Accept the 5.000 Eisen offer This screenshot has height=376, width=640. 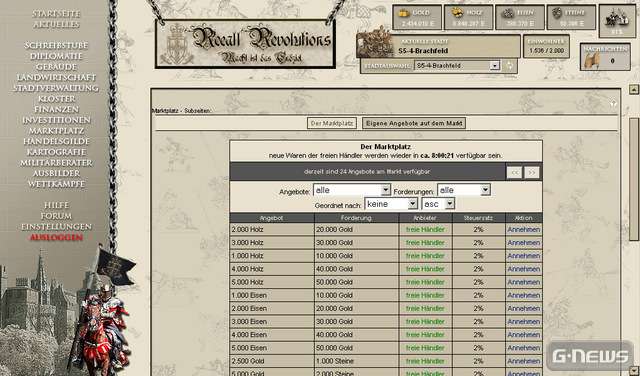click(x=524, y=348)
